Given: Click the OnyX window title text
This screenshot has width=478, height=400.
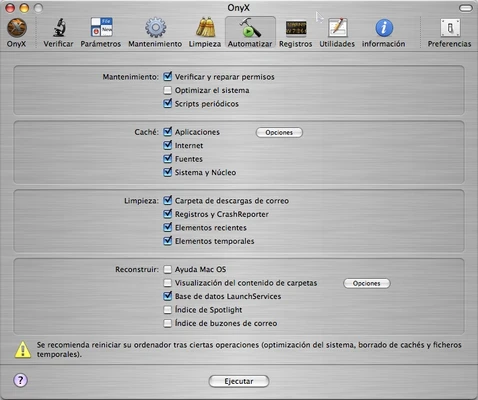Looking at the screenshot, I should click(x=239, y=8).
